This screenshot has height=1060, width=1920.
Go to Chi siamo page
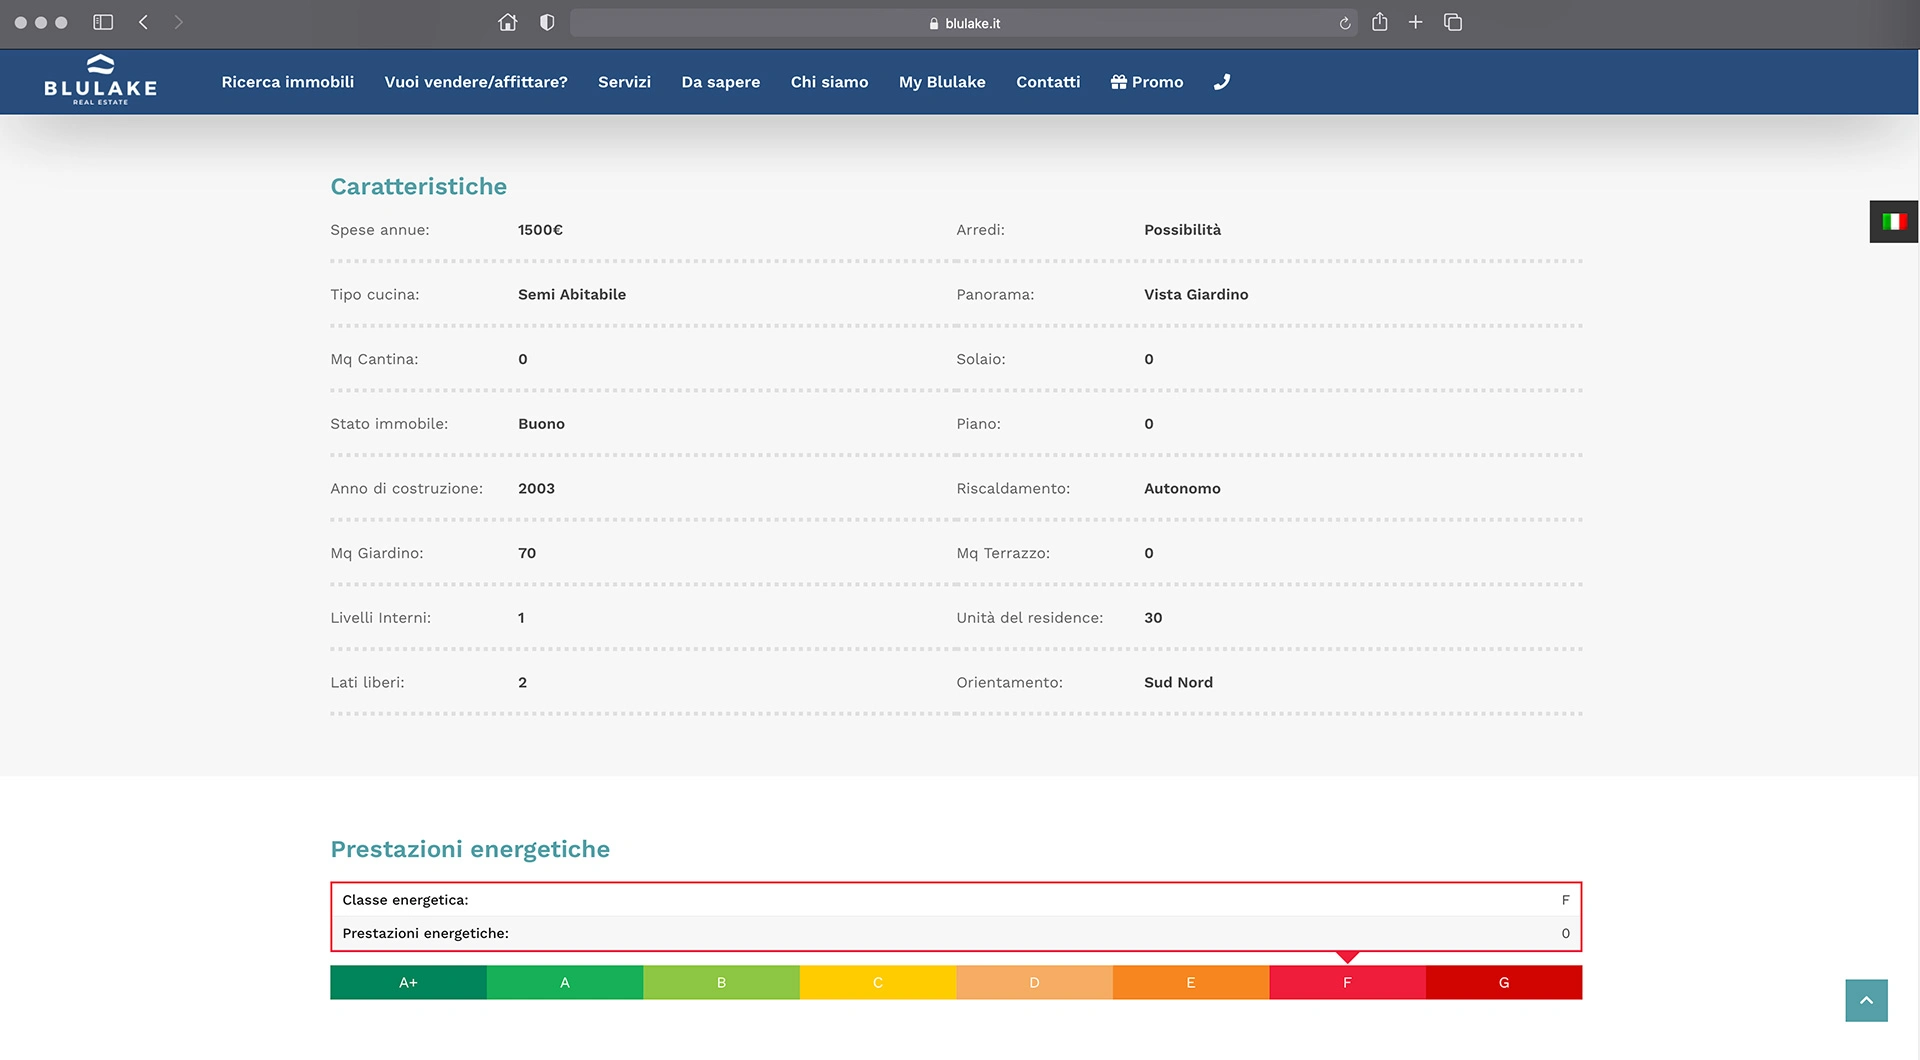(x=829, y=82)
